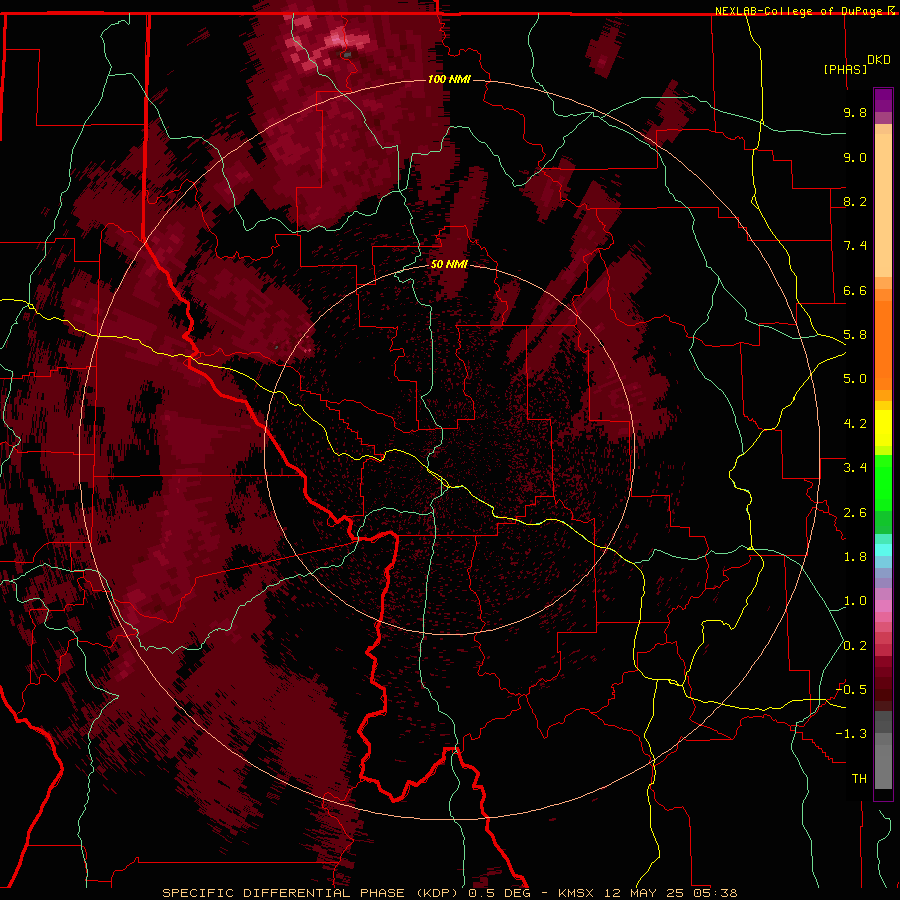This screenshot has height=900, width=900.
Task: Click the yellow segment of the color bar
Action: (883, 428)
